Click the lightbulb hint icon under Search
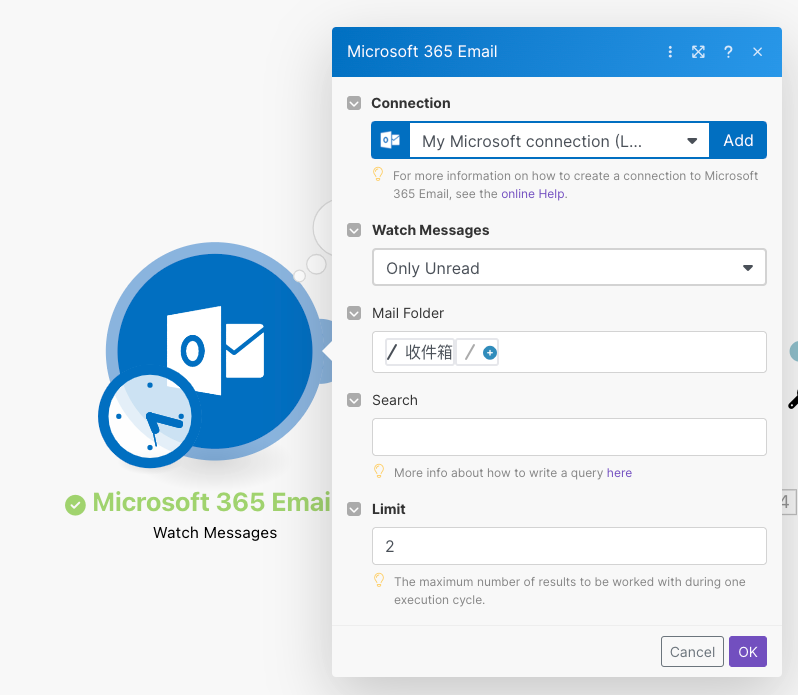Viewport: 798px width, 695px height. (379, 471)
